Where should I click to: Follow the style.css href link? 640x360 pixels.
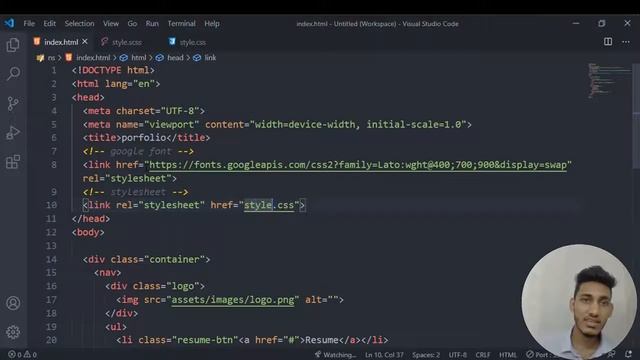tap(269, 205)
